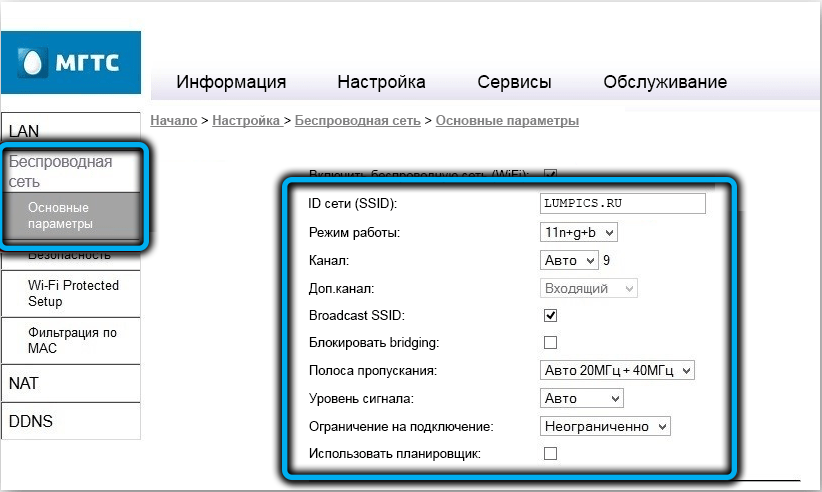Image resolution: width=822 pixels, height=492 pixels.
Task: Follow the Начало breadcrumb link
Action: pyautogui.click(x=173, y=121)
